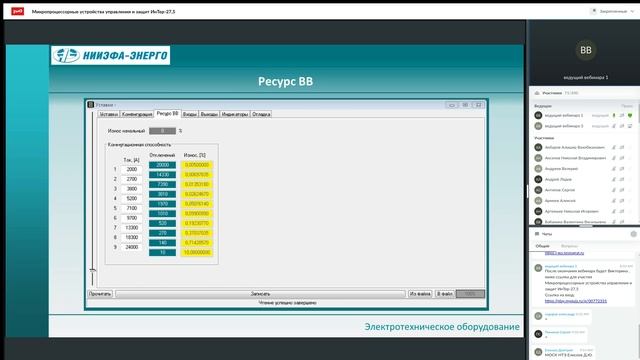Click avatar of Андреев Валерий
The height and width of the screenshot is (360, 640).
[x=538, y=169]
